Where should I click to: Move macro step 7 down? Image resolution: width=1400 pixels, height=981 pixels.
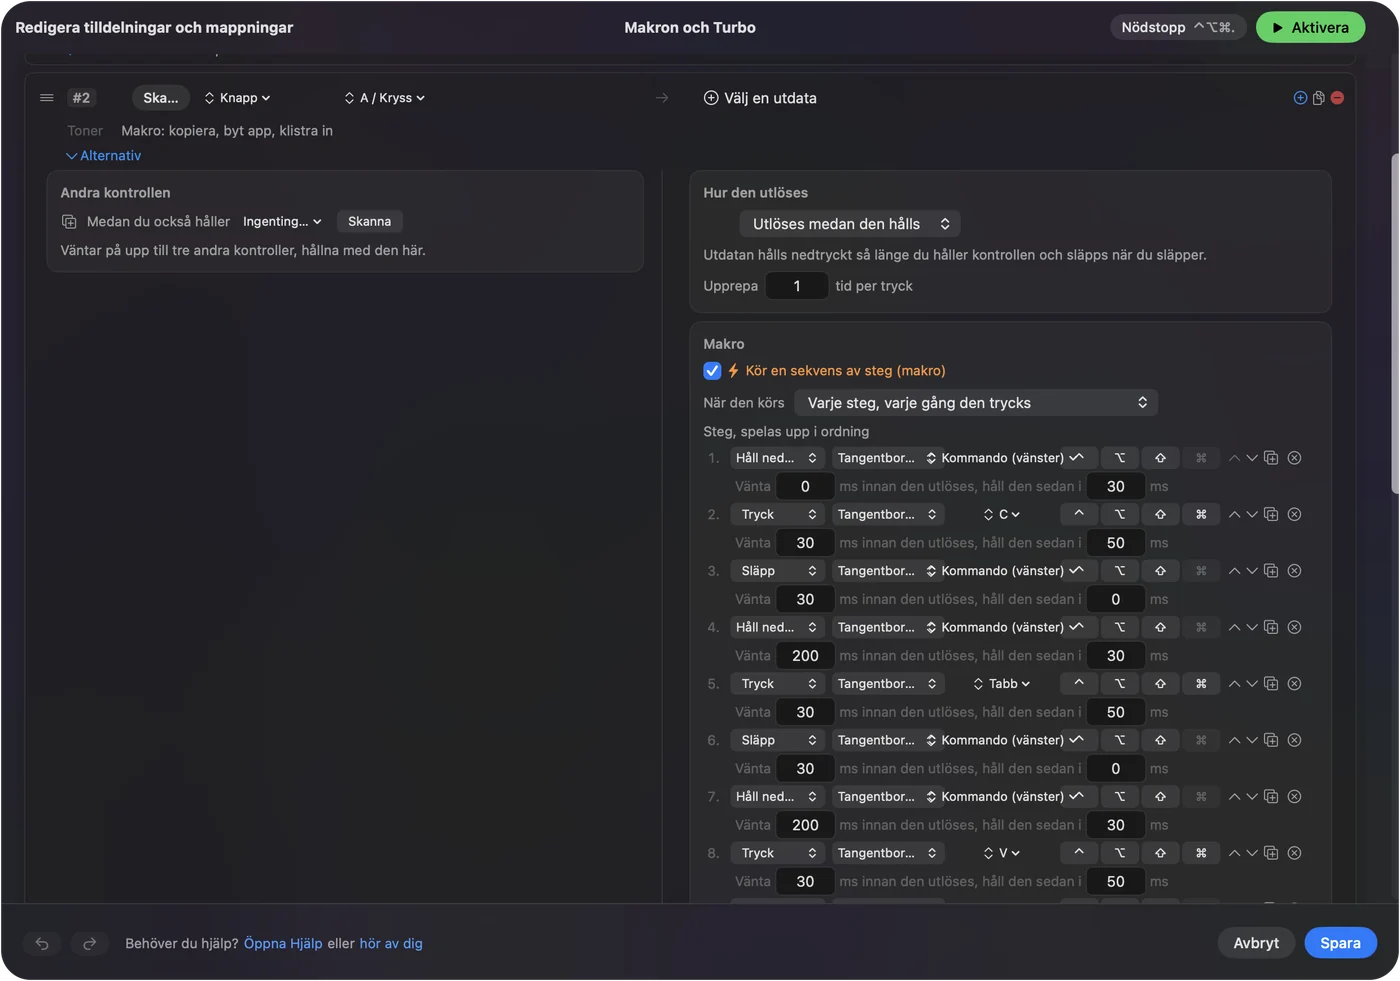1252,797
